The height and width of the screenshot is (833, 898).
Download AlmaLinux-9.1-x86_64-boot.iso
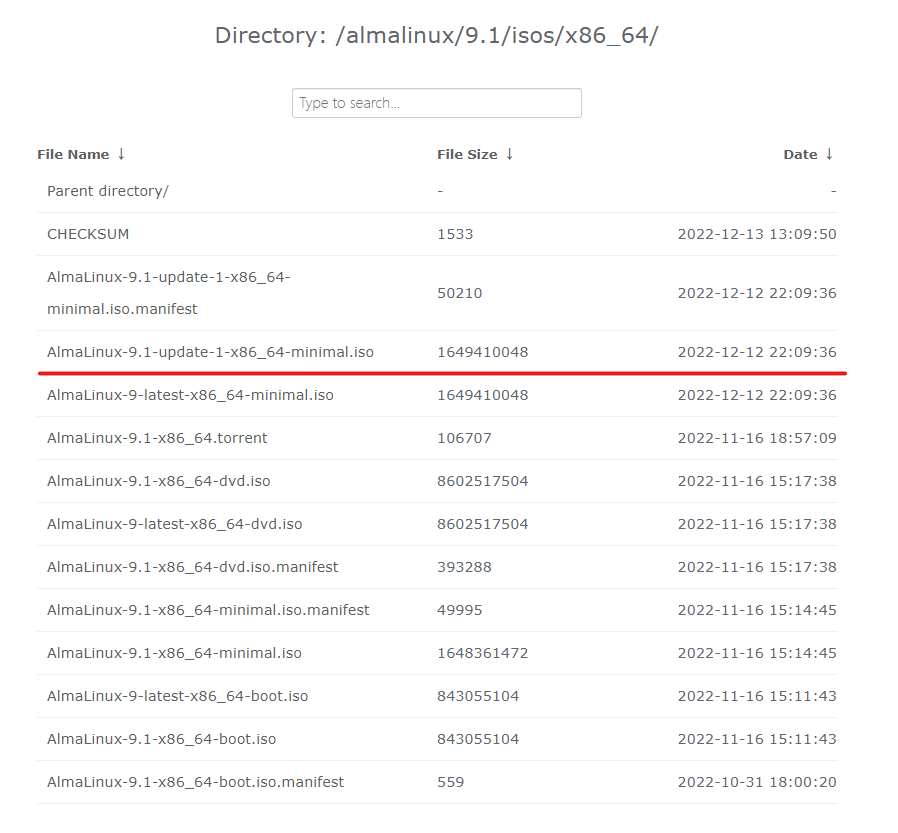point(162,739)
